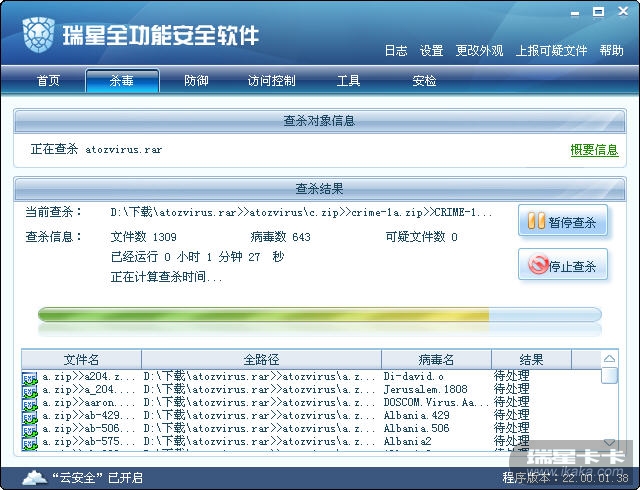The image size is (640, 490).
Task: Minimize the Rising window
Action: pyautogui.click(x=575, y=13)
